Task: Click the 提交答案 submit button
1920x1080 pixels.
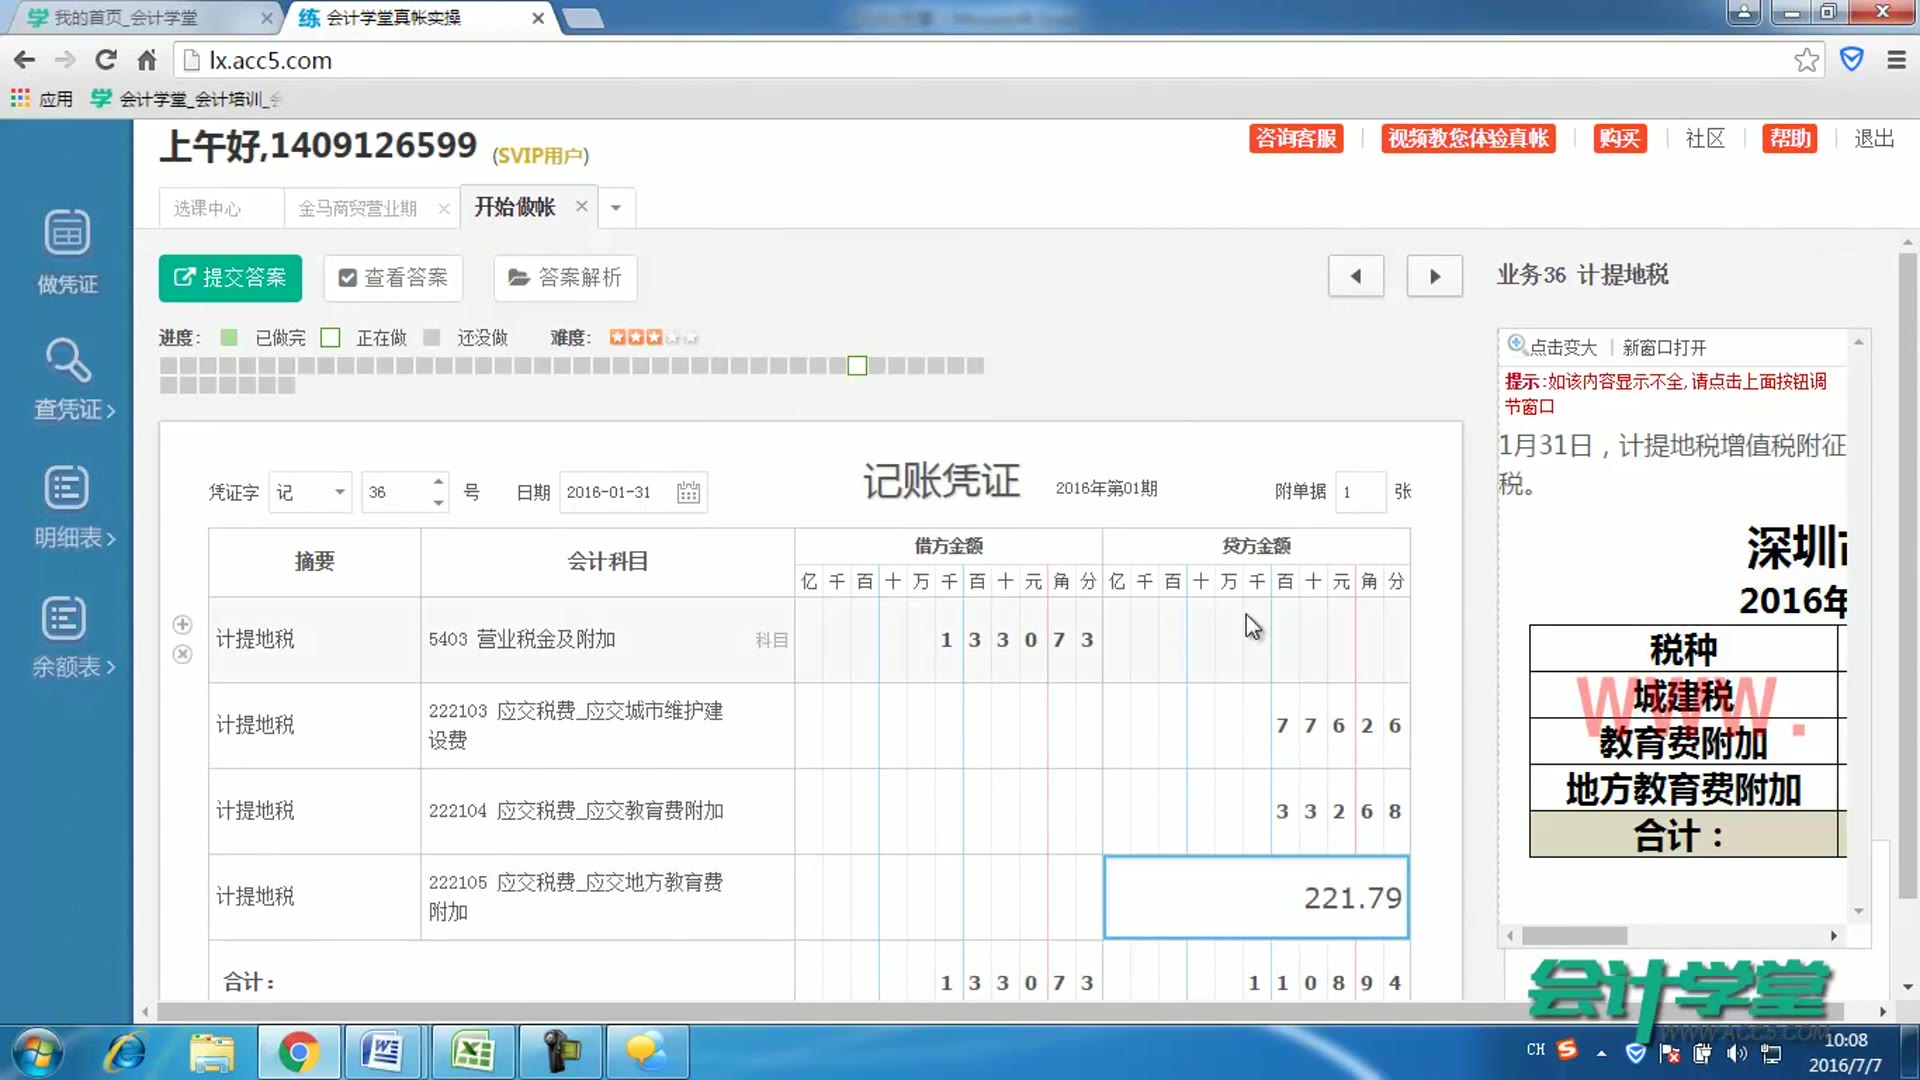Action: click(x=230, y=278)
